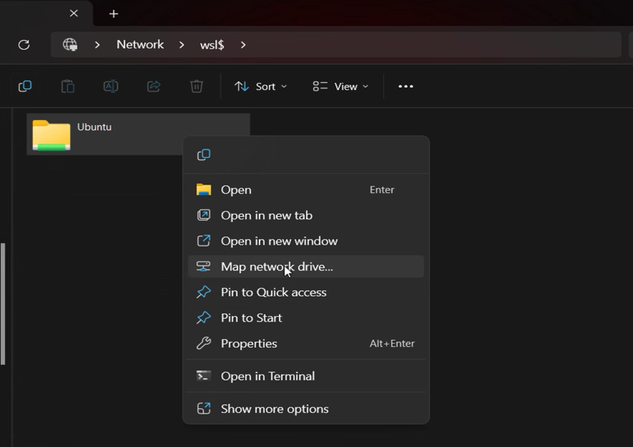
Task: Expand the Sort dropdown
Action: [260, 87]
